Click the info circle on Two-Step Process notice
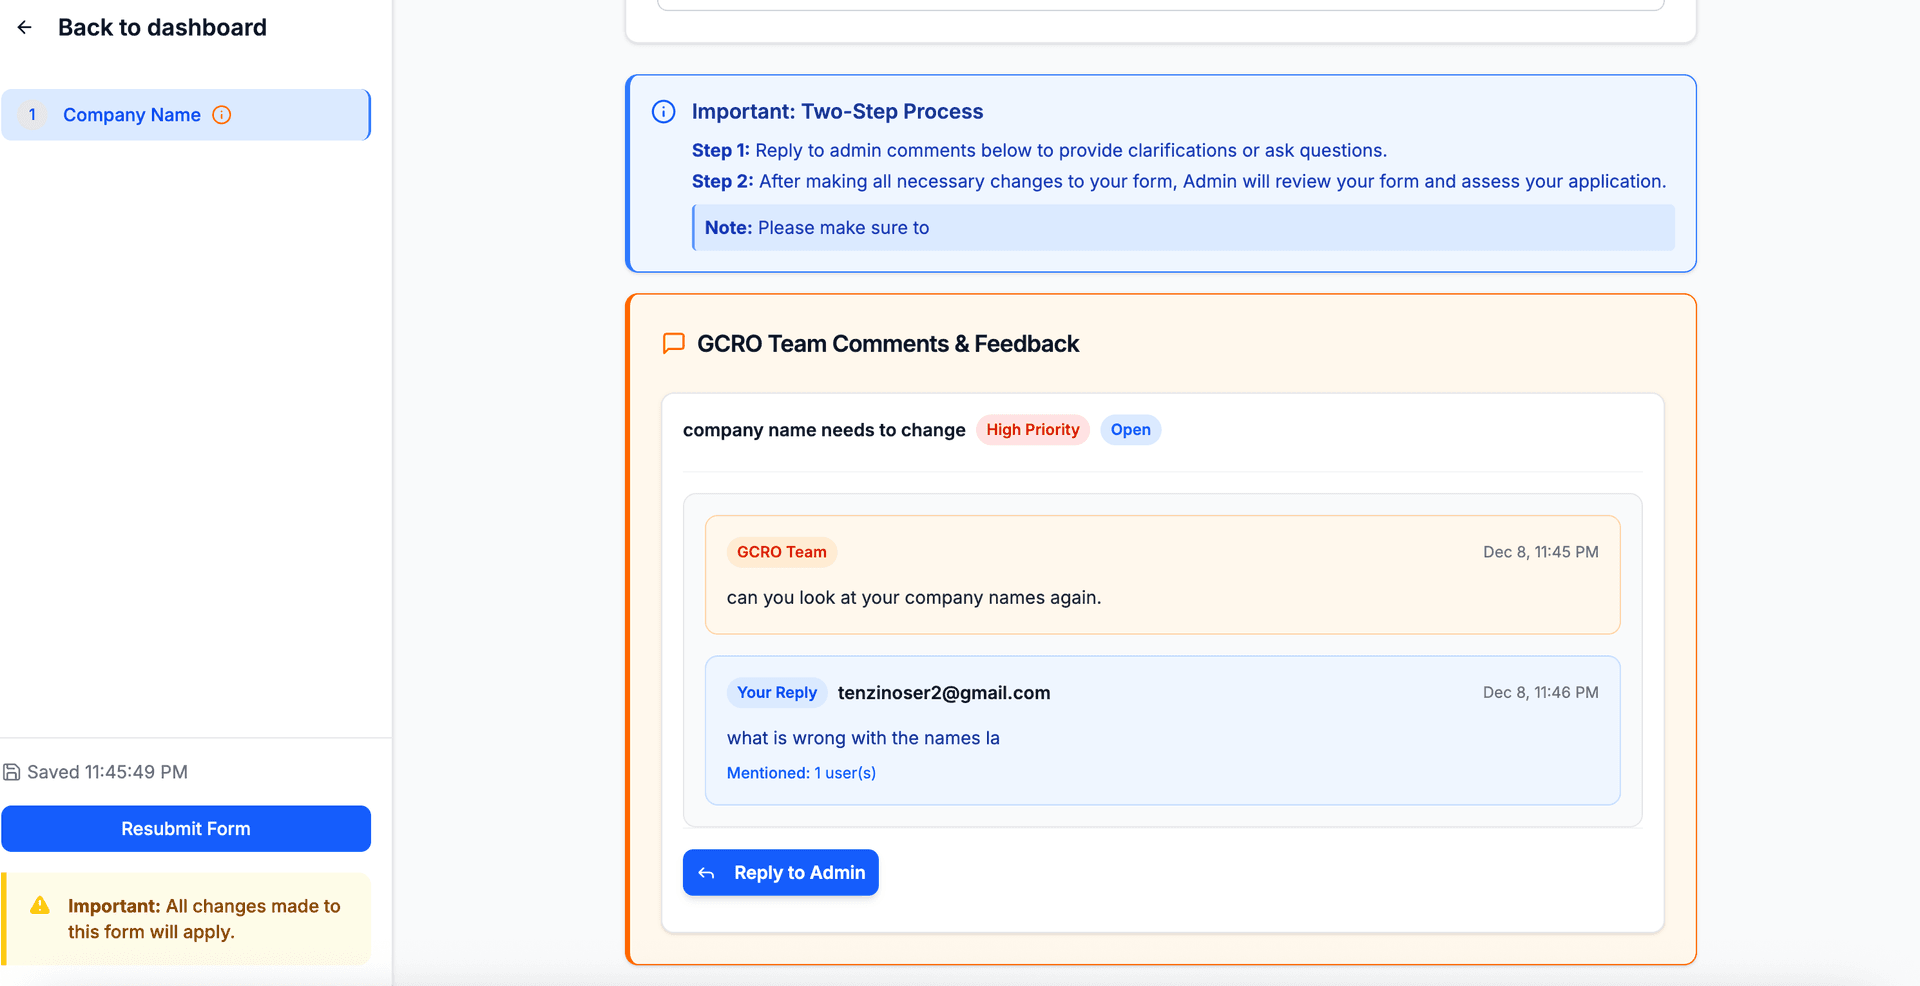This screenshot has height=986, width=1920. tap(663, 111)
